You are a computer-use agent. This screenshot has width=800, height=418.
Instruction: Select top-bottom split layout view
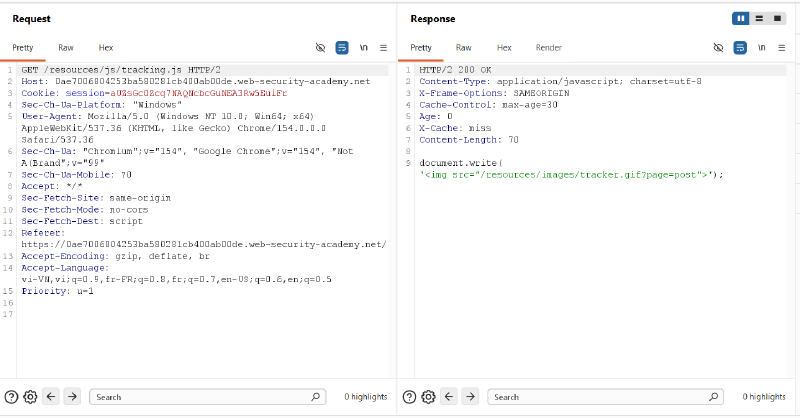click(759, 18)
